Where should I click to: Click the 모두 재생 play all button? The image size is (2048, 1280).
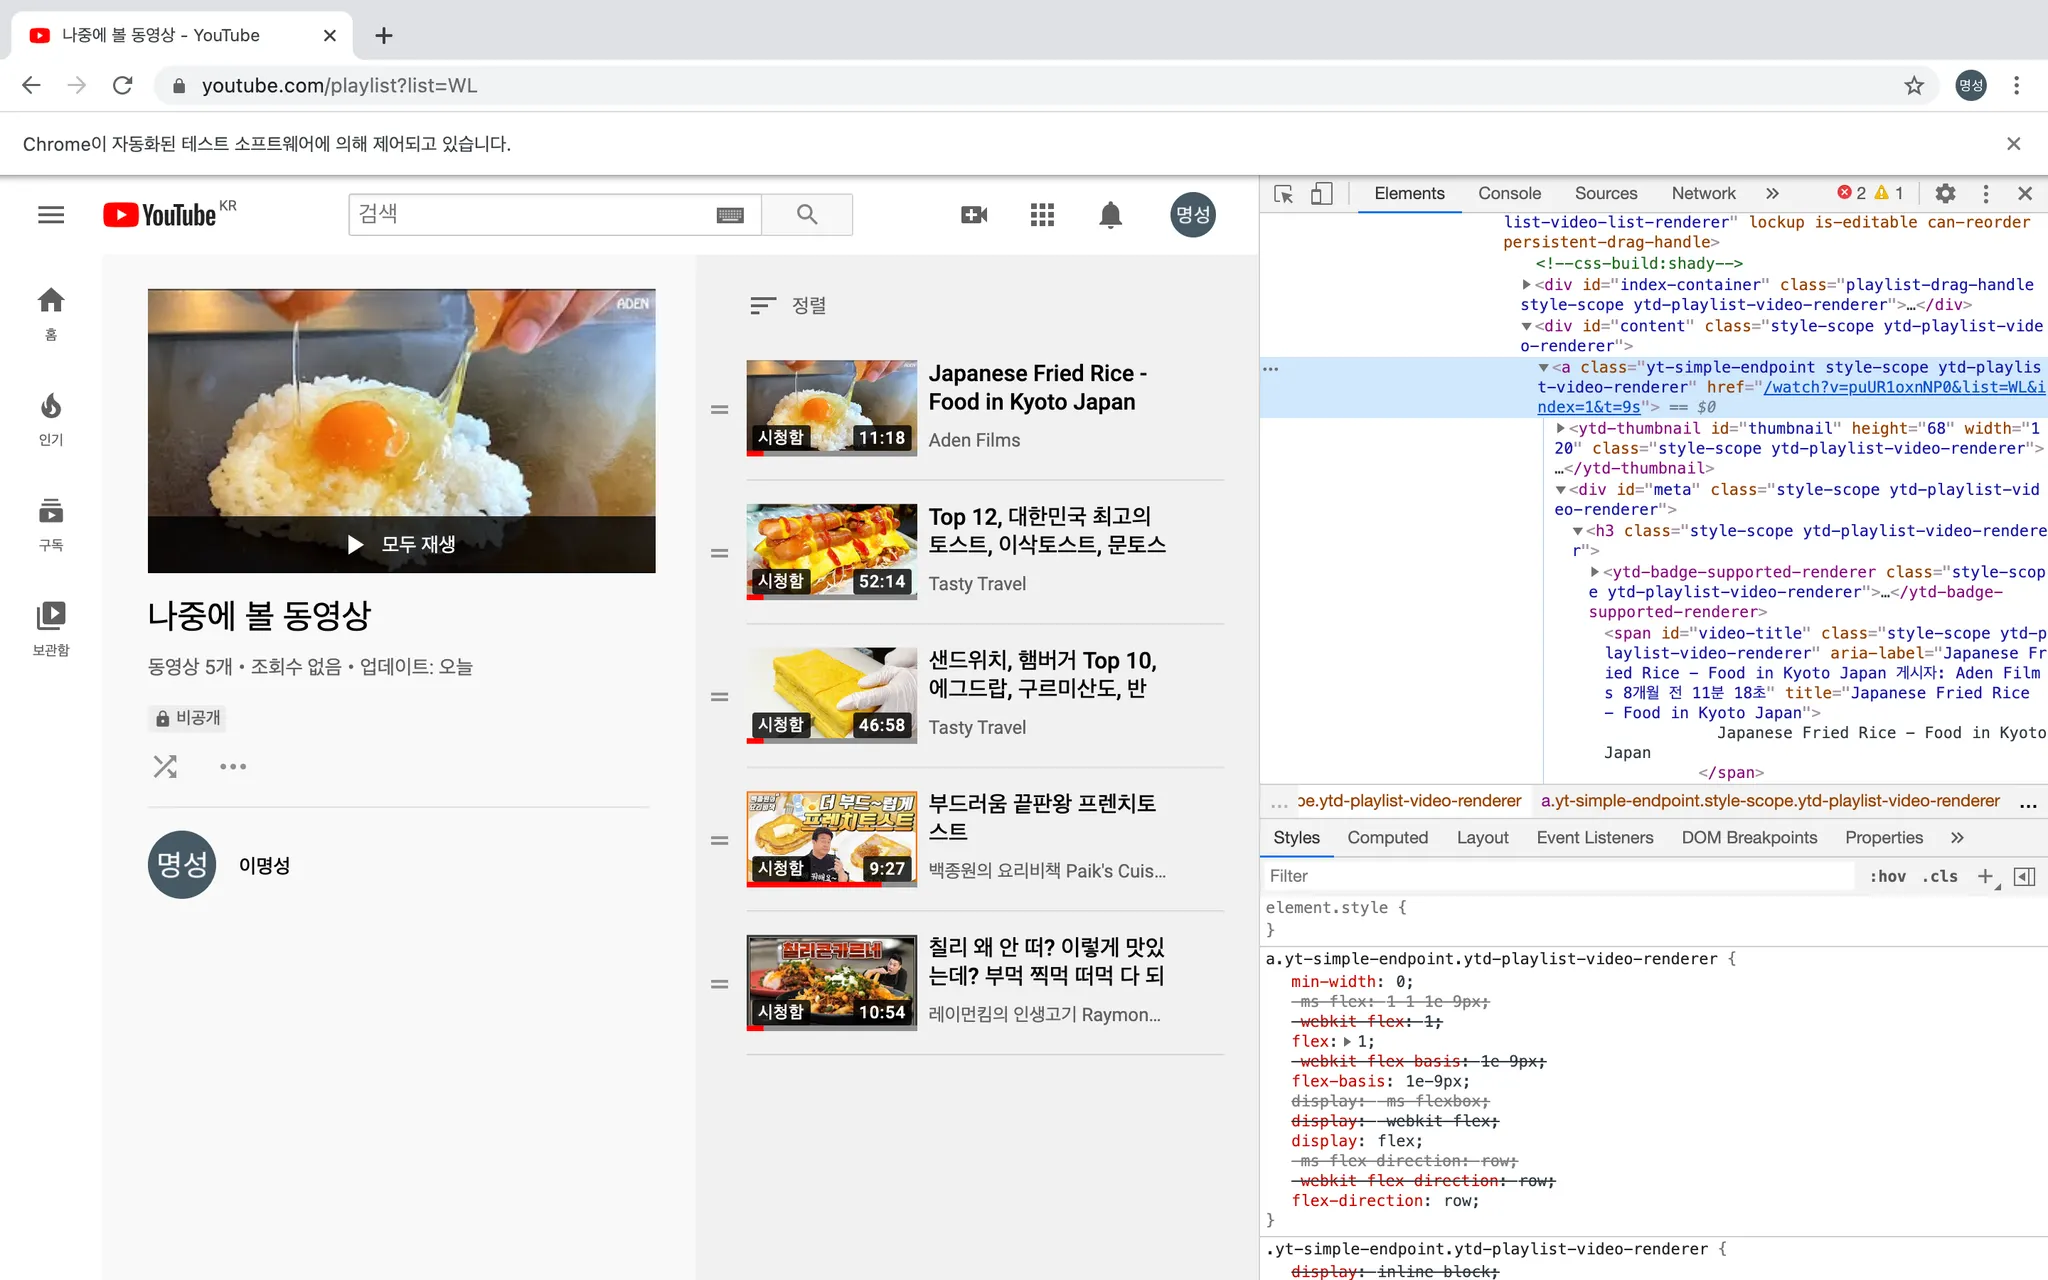[402, 544]
